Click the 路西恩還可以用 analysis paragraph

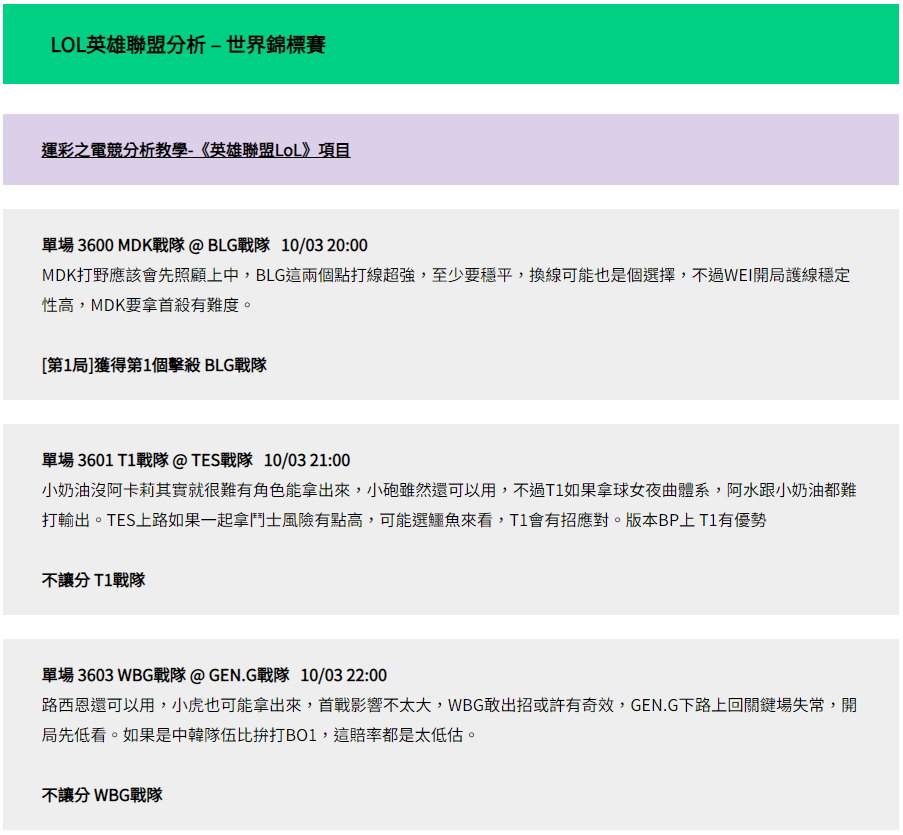coord(449,720)
